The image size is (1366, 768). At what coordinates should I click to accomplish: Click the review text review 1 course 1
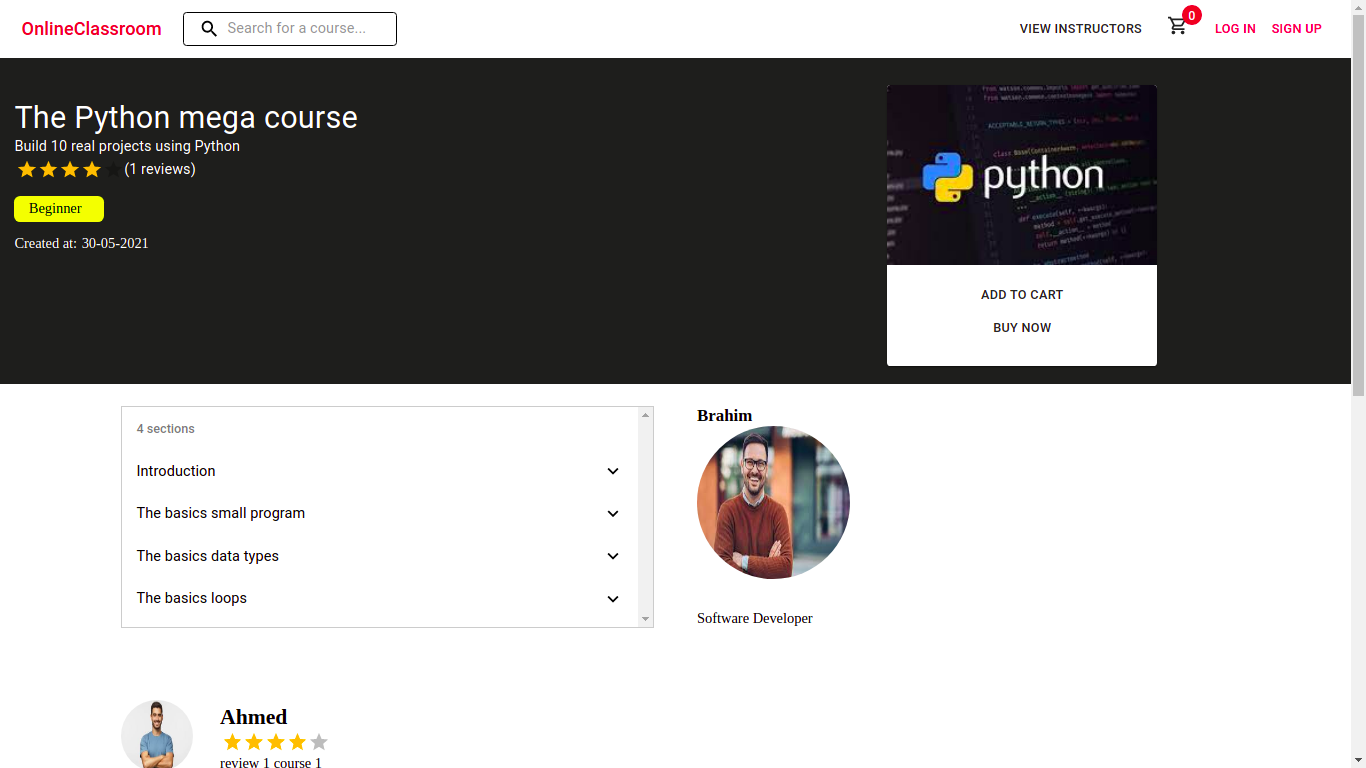[x=271, y=763]
